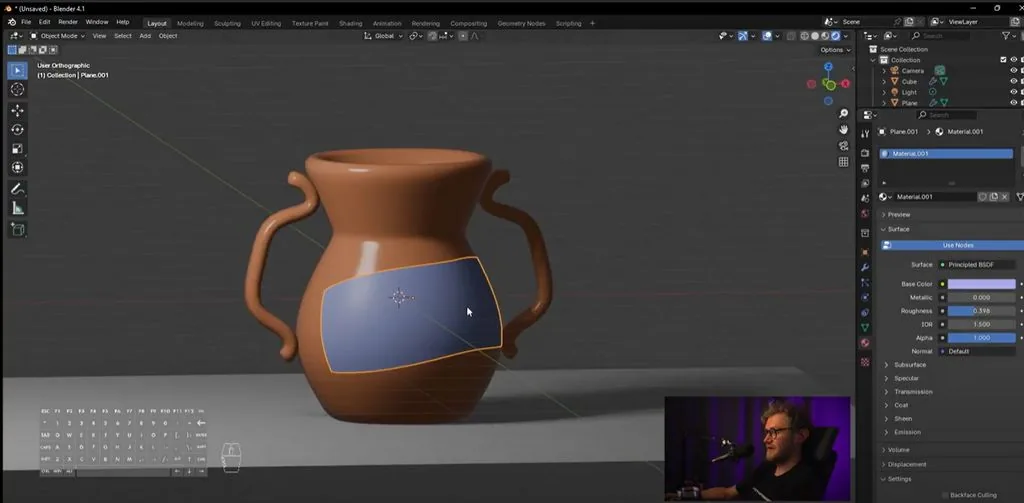This screenshot has width=1024, height=503.
Task: Open the Render menu
Action: click(68, 22)
